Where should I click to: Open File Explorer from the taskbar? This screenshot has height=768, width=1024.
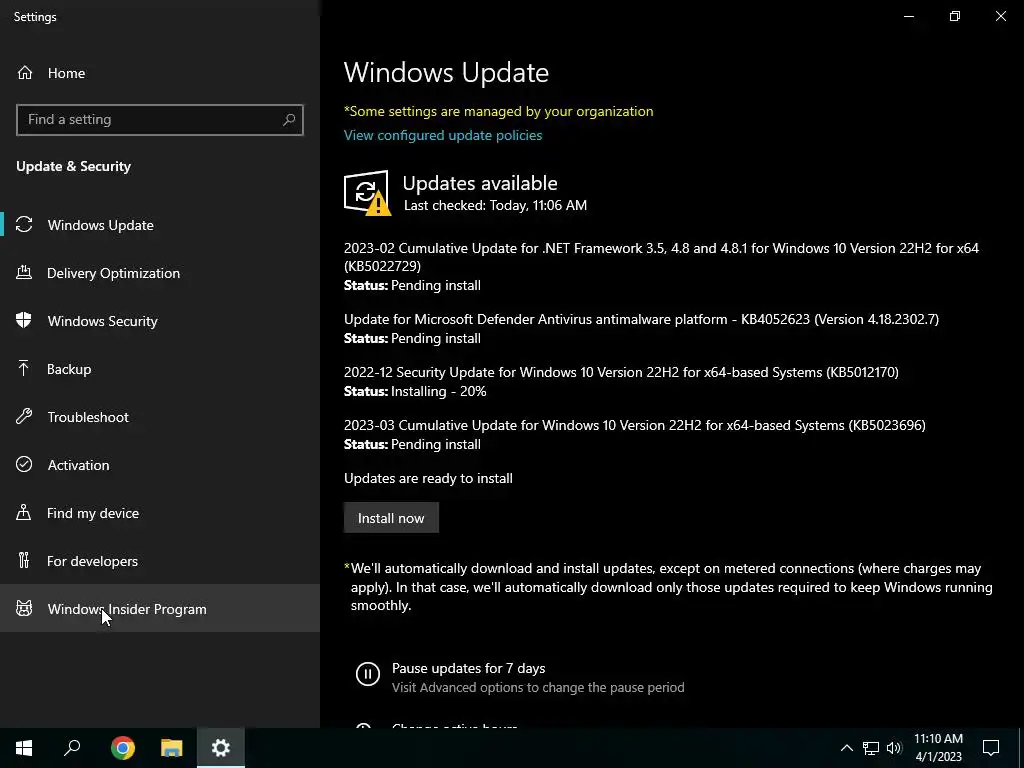(172, 748)
